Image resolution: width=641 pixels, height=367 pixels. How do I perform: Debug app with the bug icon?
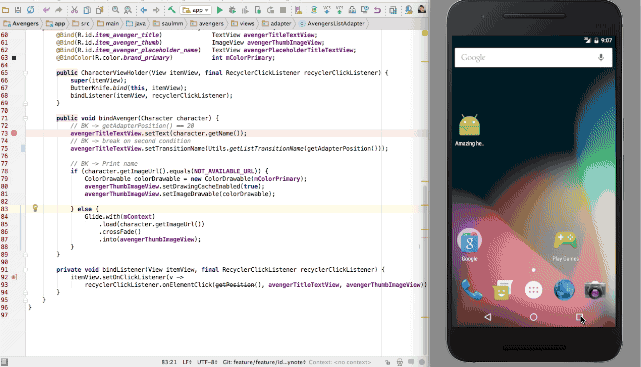point(232,10)
